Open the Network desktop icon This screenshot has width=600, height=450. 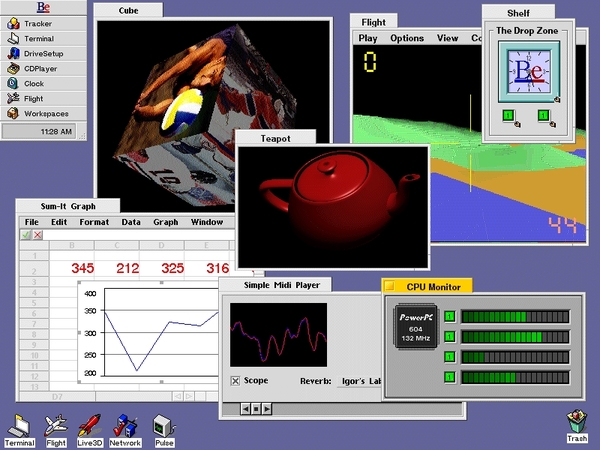point(125,425)
